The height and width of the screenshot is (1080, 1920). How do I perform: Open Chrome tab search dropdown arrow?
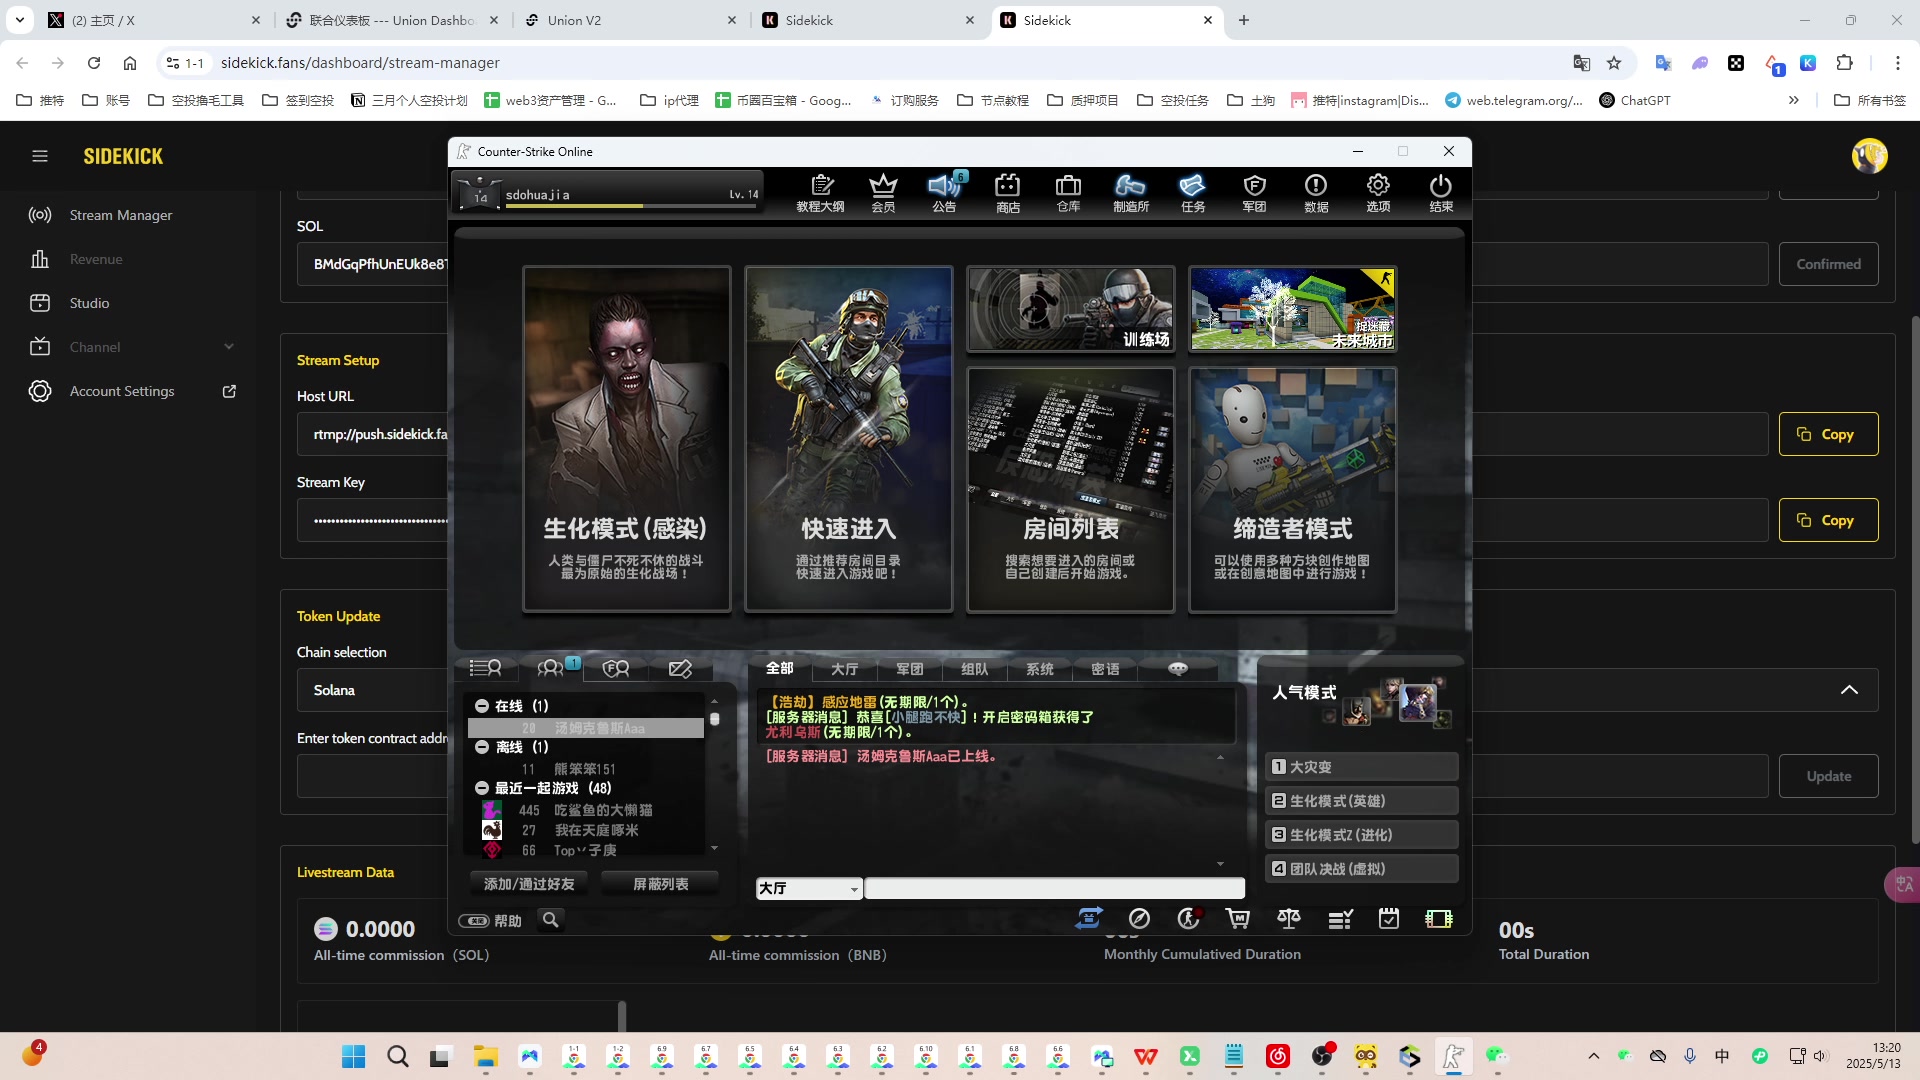tap(20, 20)
